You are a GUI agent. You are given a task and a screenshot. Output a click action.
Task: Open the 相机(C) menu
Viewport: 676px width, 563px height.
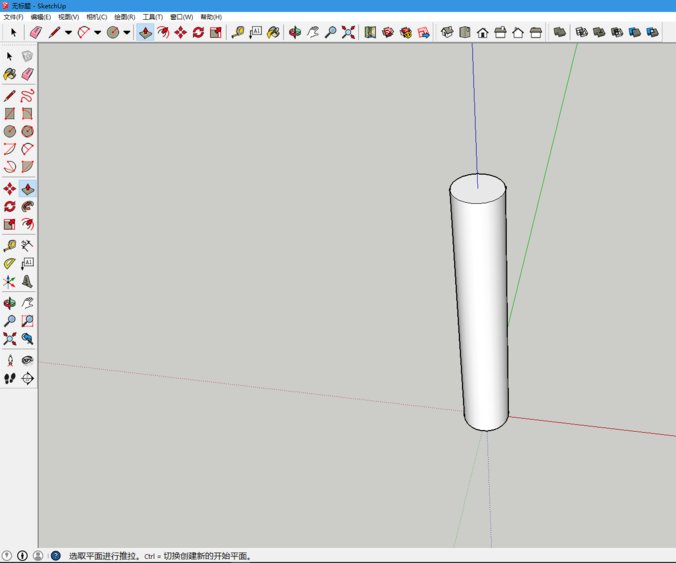click(x=97, y=17)
